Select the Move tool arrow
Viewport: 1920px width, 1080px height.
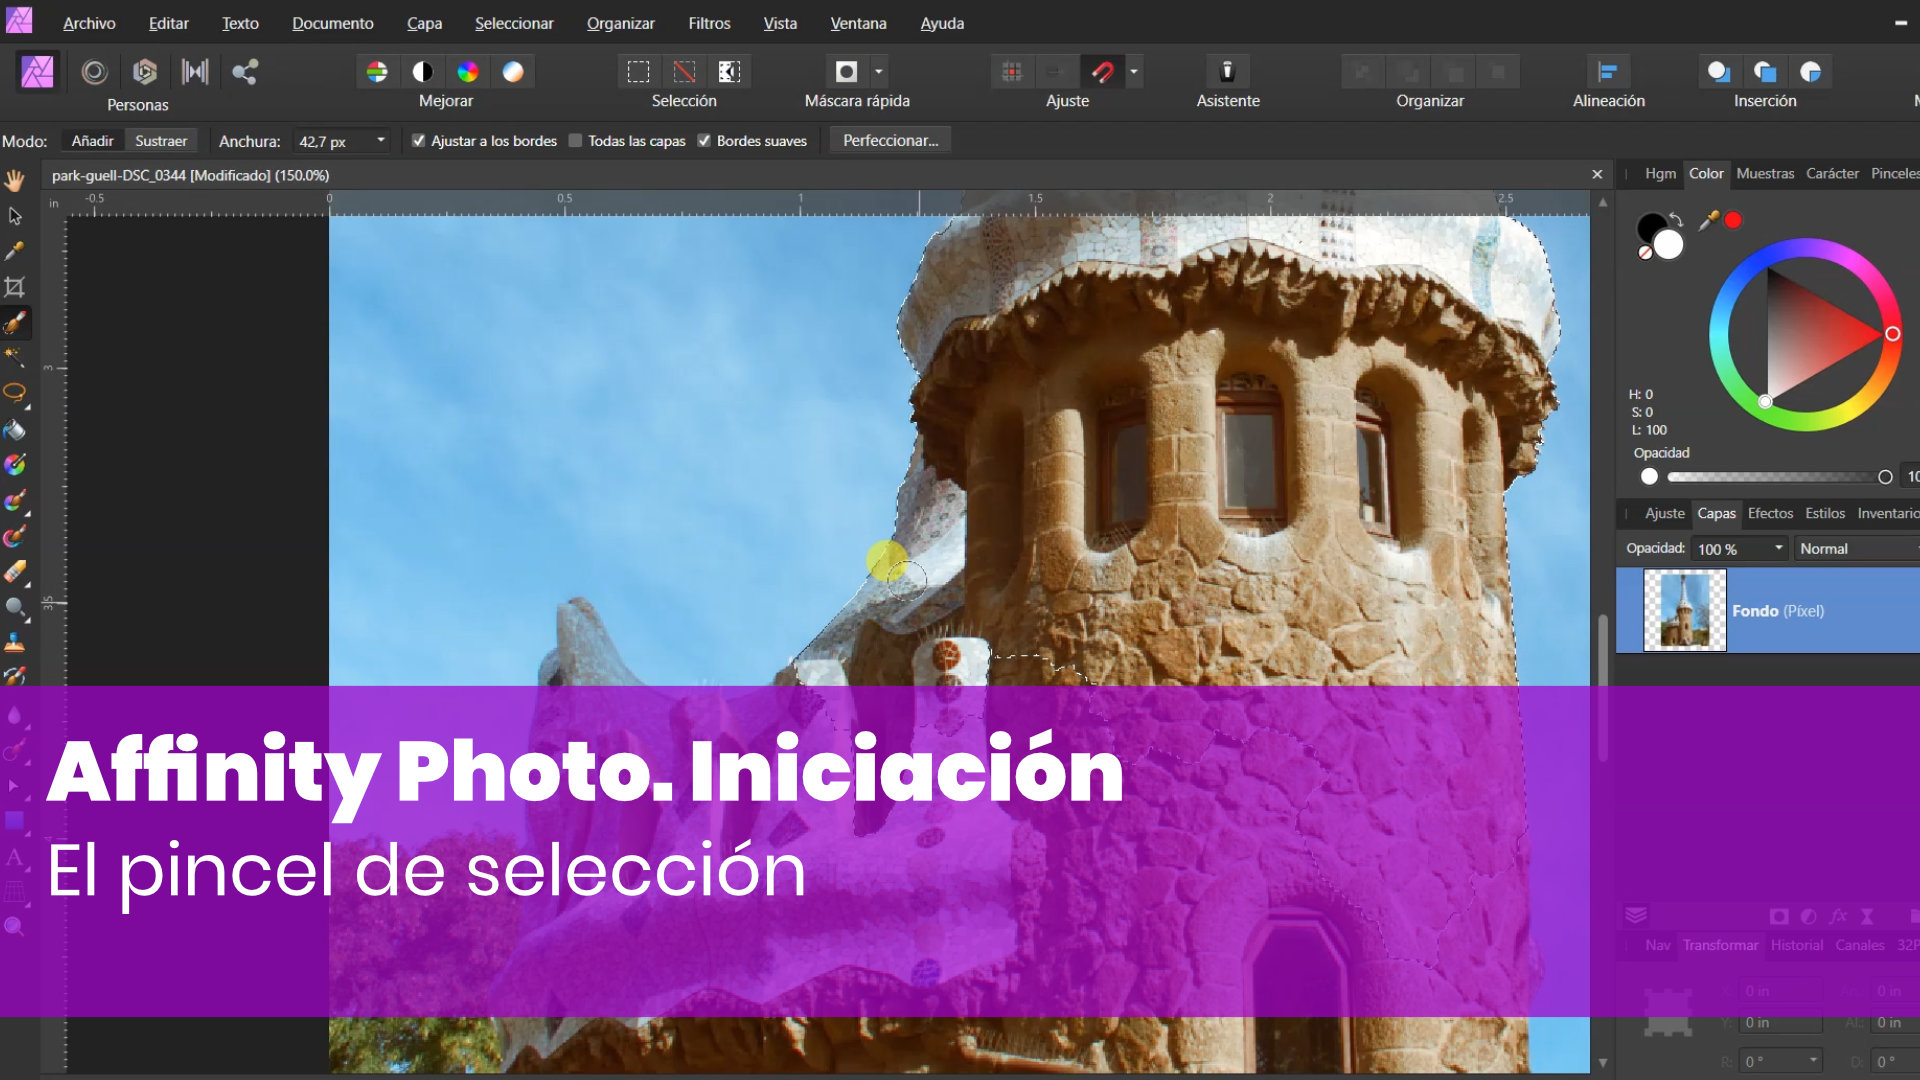(x=15, y=216)
